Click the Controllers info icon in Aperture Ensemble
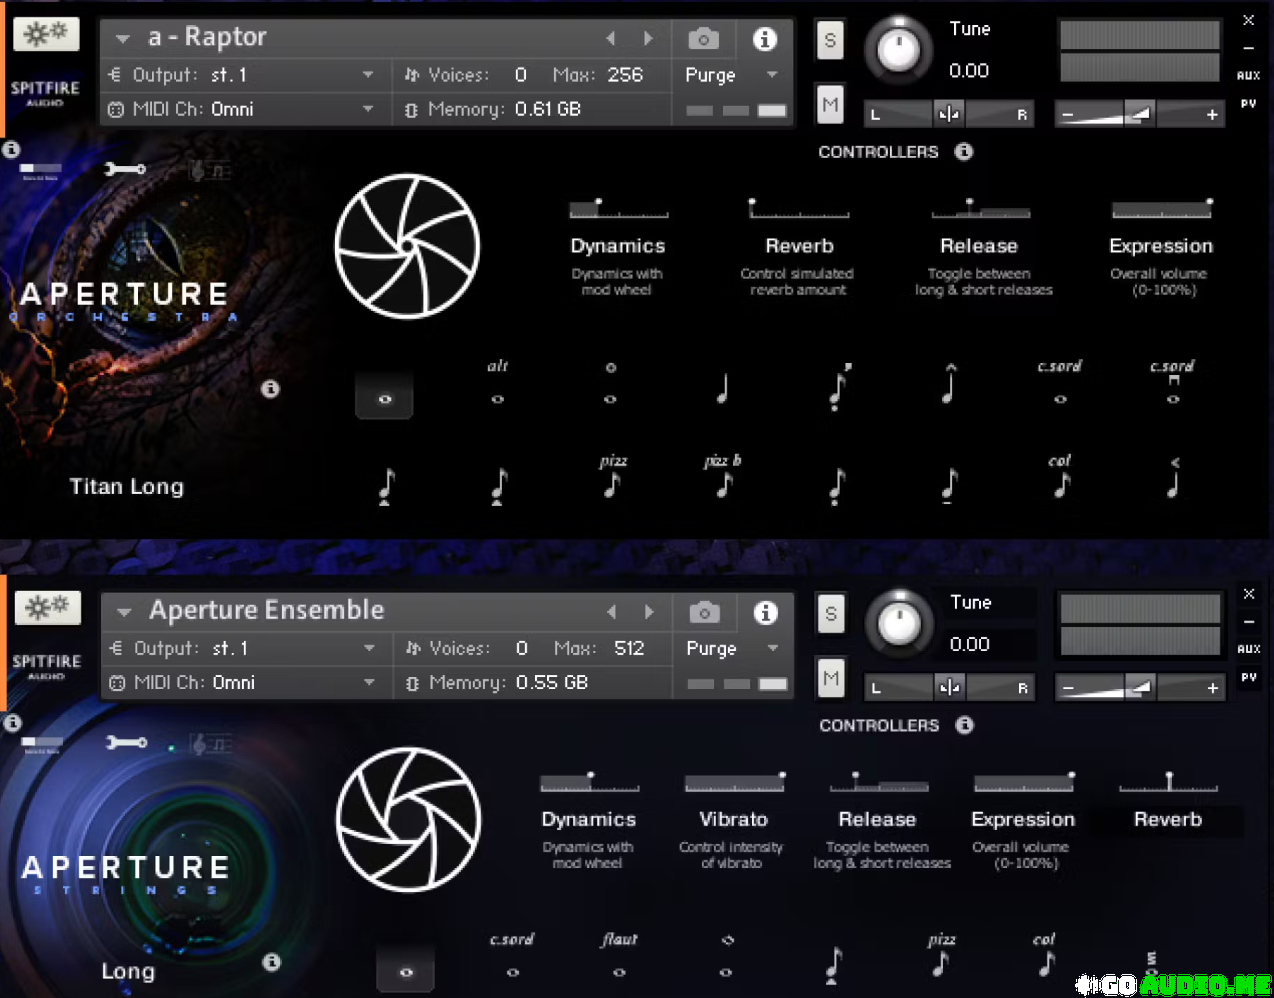Image resolution: width=1274 pixels, height=998 pixels. tap(965, 725)
